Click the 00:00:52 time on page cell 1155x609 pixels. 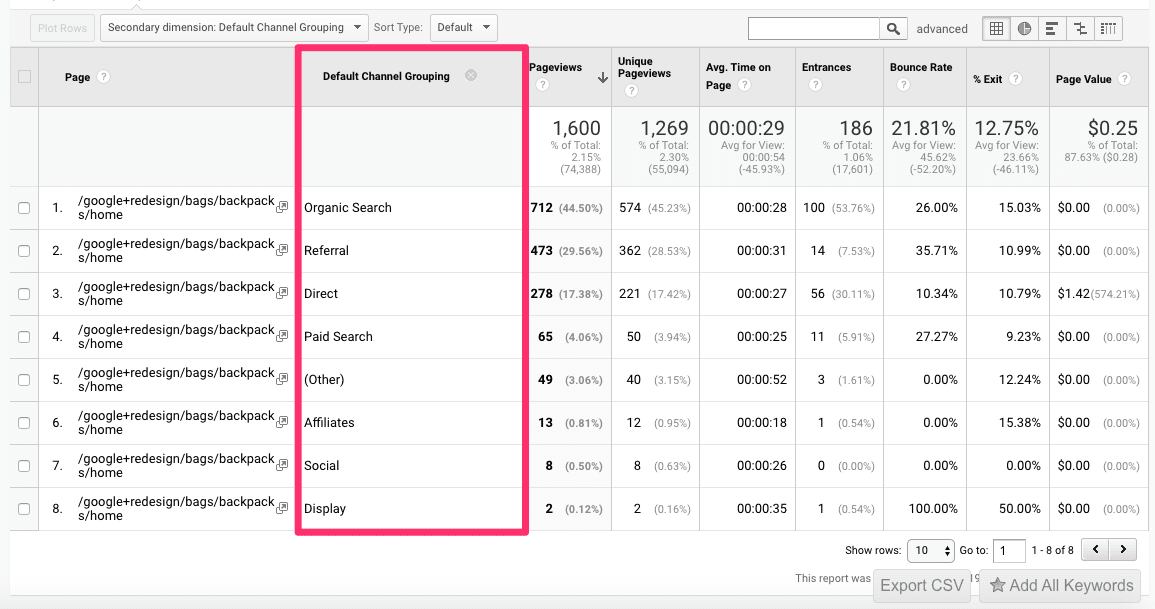[762, 379]
